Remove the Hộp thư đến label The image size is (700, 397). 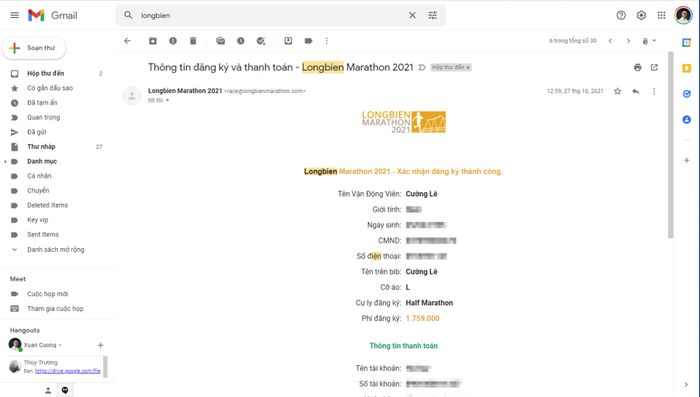[x=468, y=67]
